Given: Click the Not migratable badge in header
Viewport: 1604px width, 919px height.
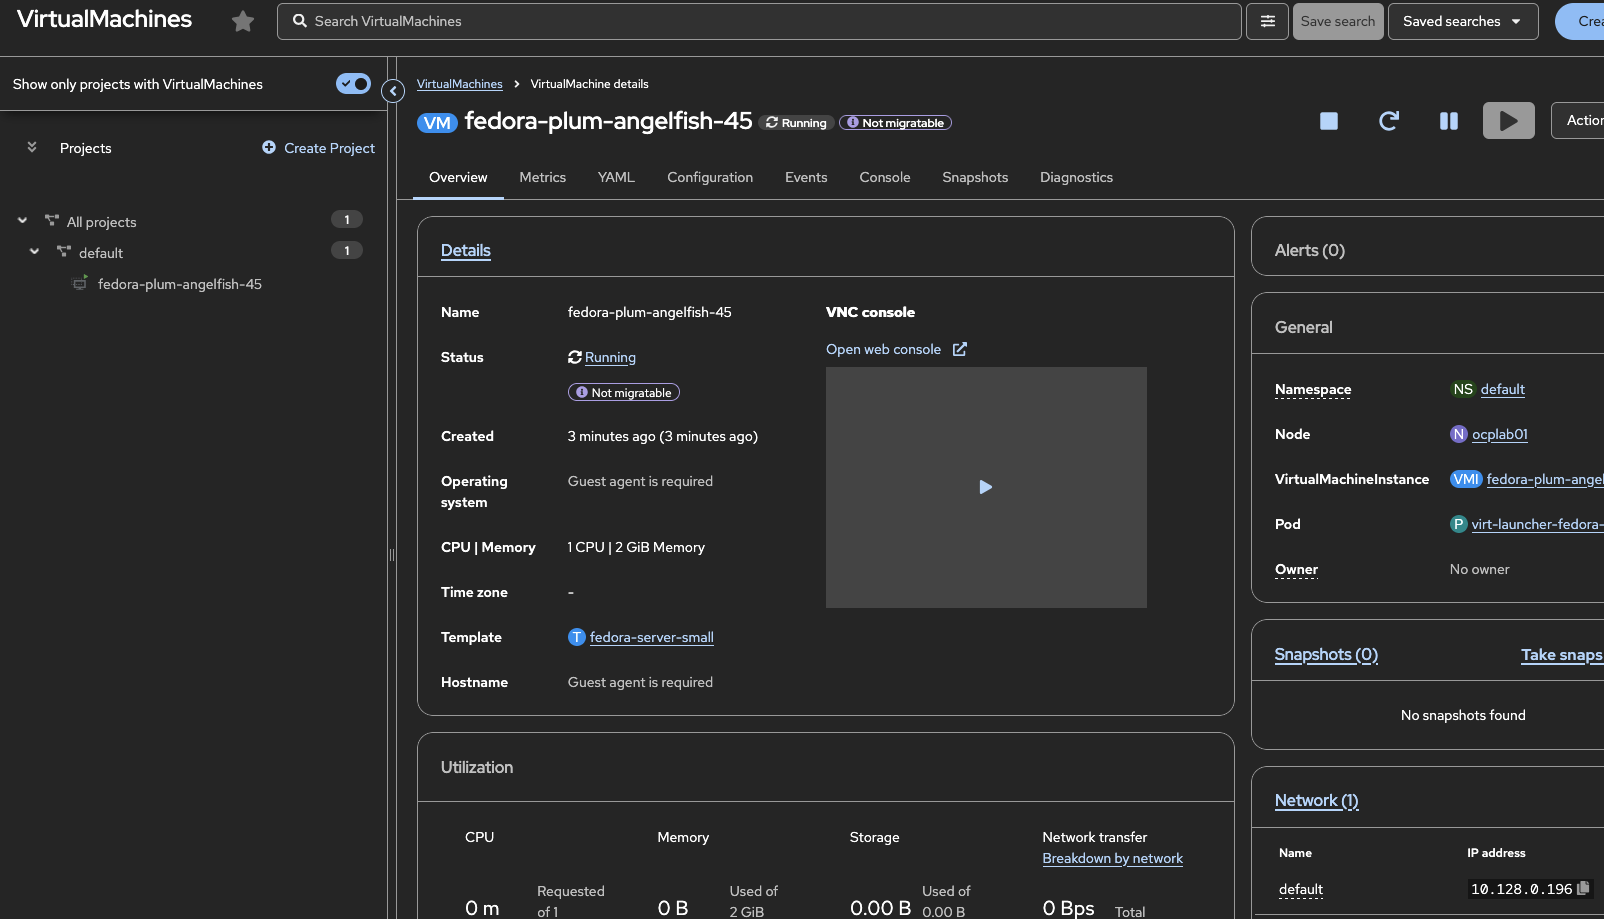Looking at the screenshot, I should tap(895, 123).
